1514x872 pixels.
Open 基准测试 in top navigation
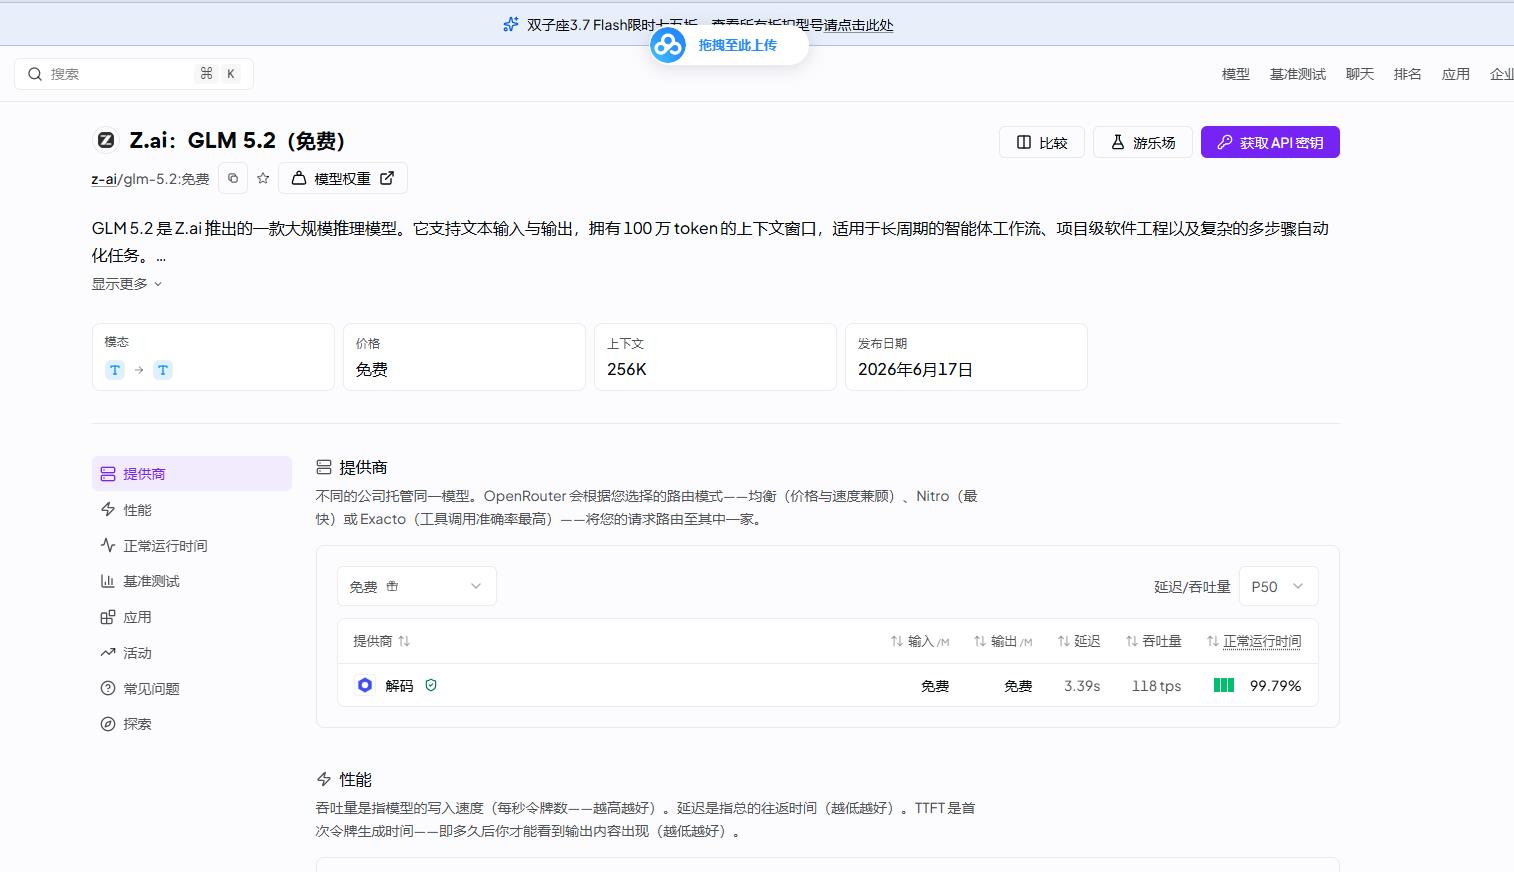coord(1298,74)
